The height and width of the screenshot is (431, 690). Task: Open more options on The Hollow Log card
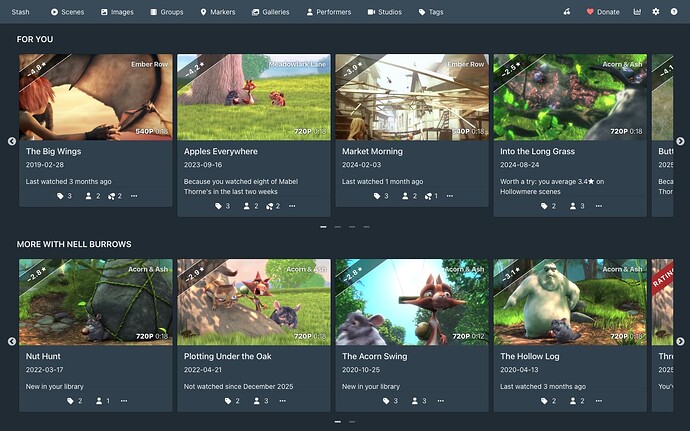(x=598, y=401)
